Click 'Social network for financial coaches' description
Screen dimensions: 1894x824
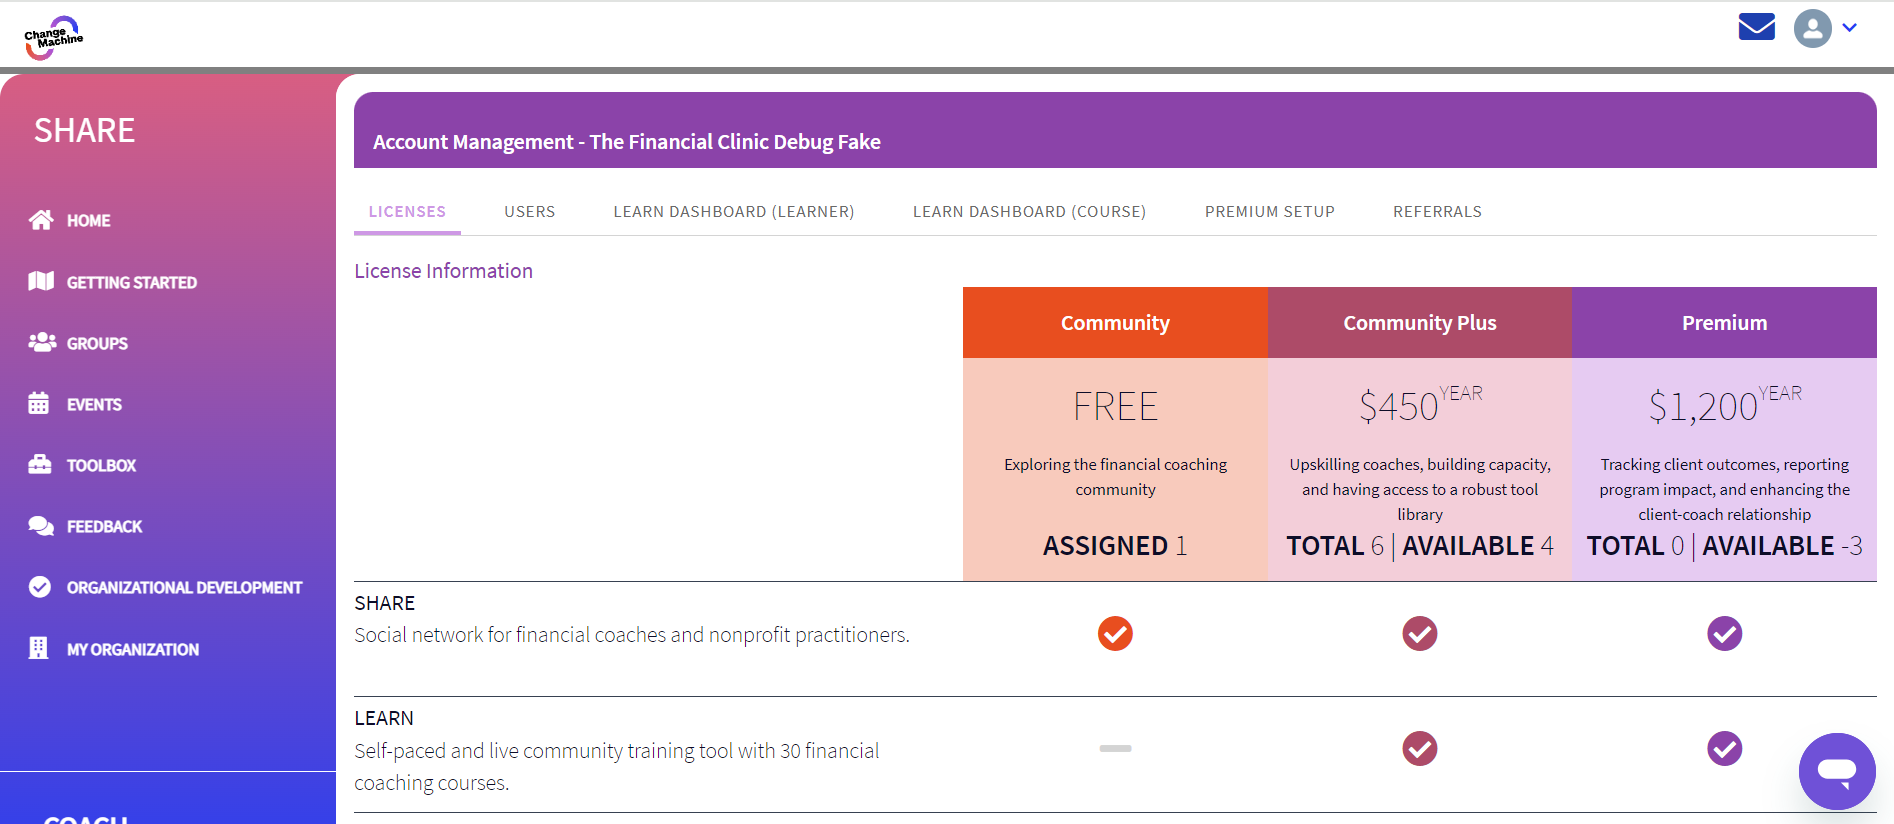(x=632, y=635)
